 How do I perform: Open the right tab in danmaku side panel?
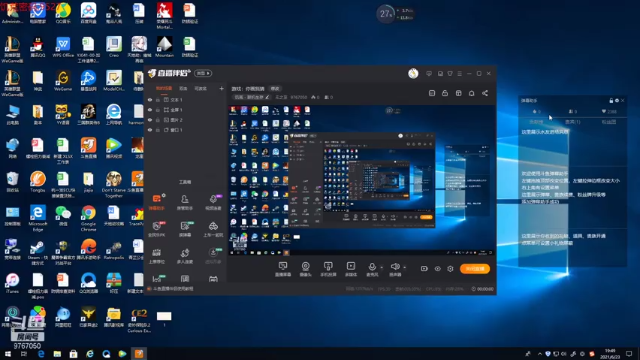point(609,122)
